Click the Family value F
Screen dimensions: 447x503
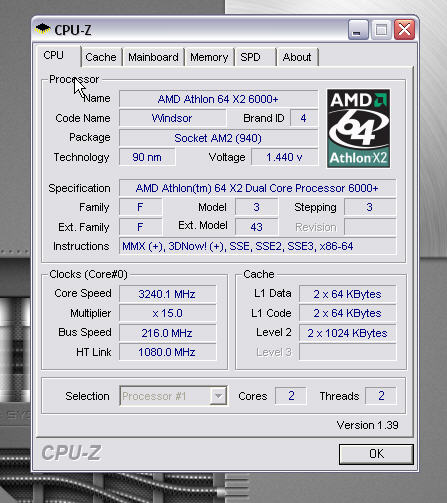140,207
